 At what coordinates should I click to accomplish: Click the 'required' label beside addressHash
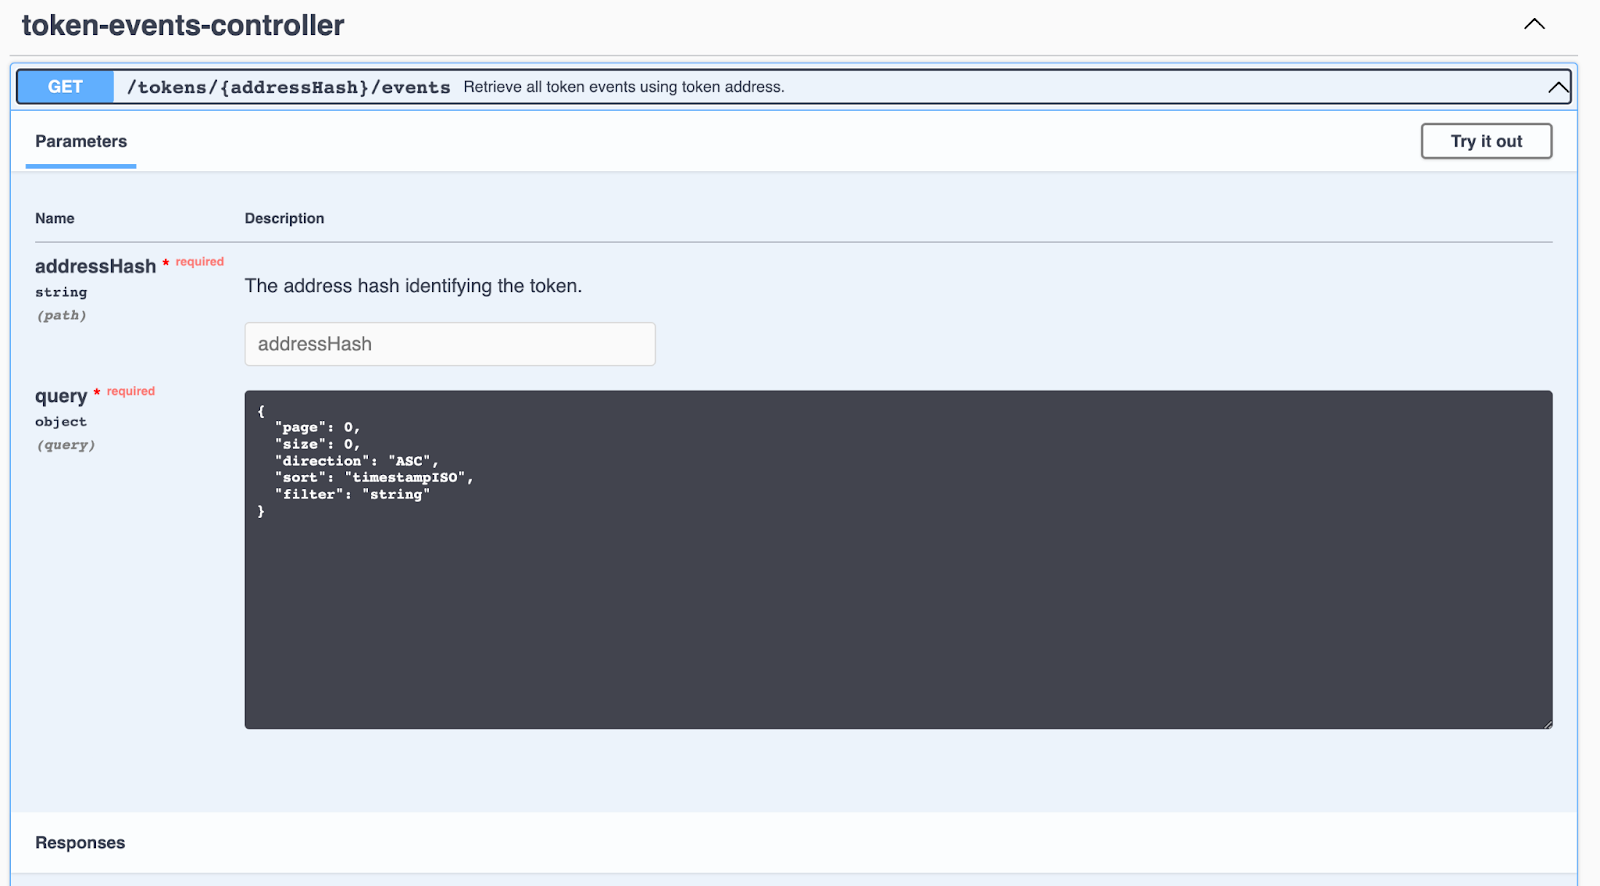point(200,262)
